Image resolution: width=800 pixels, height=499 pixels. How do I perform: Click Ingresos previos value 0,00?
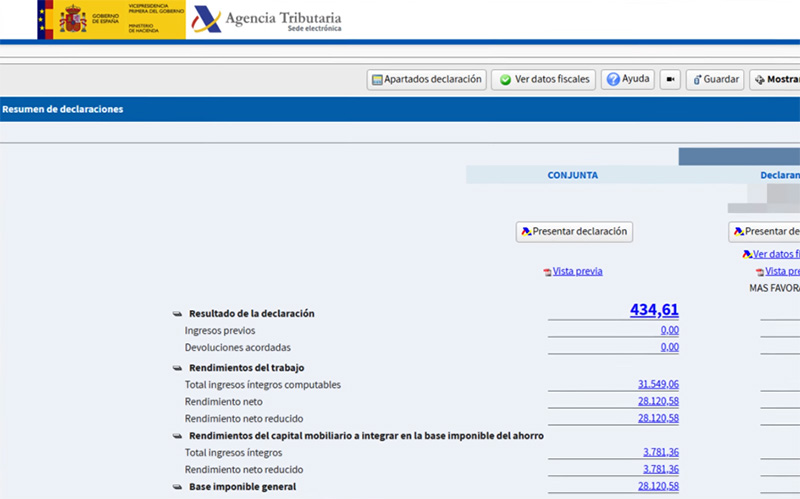[669, 330]
